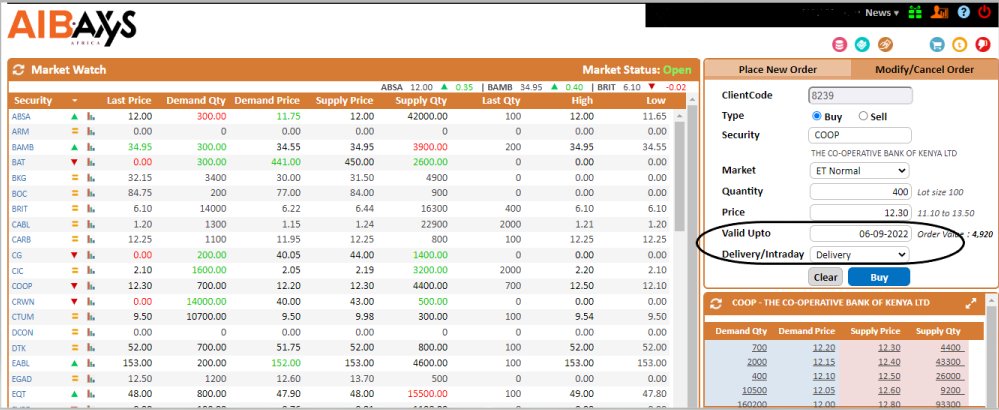This screenshot has height=410, width=999.
Task: Open the EABL security link
Action: coord(21,363)
